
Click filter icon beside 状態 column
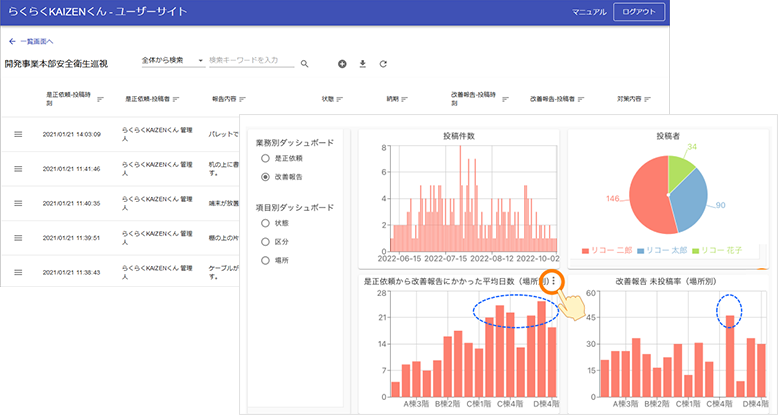pos(340,99)
